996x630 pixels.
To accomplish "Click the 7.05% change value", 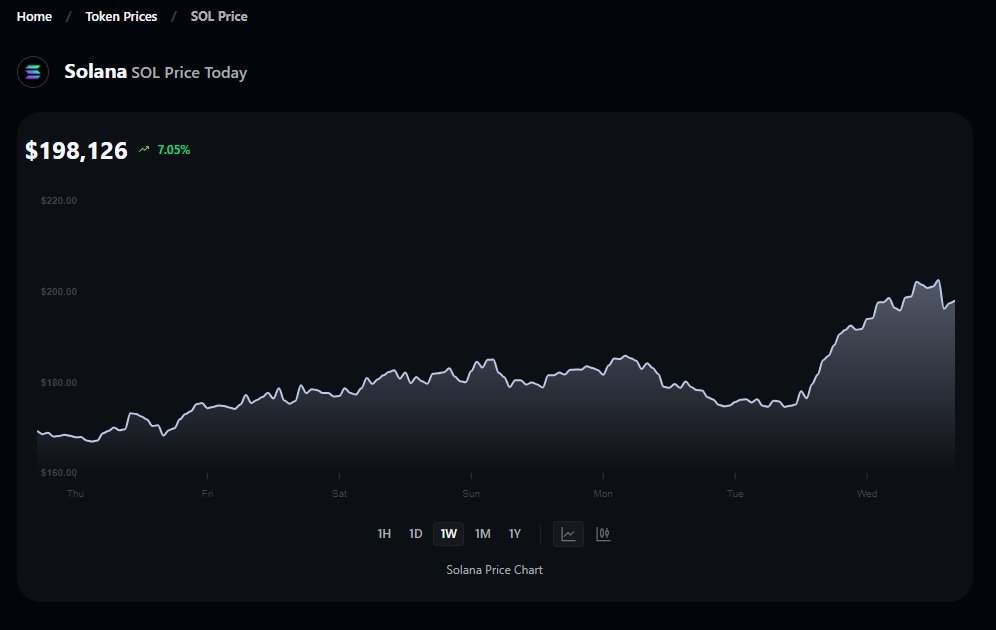I will [x=173, y=150].
